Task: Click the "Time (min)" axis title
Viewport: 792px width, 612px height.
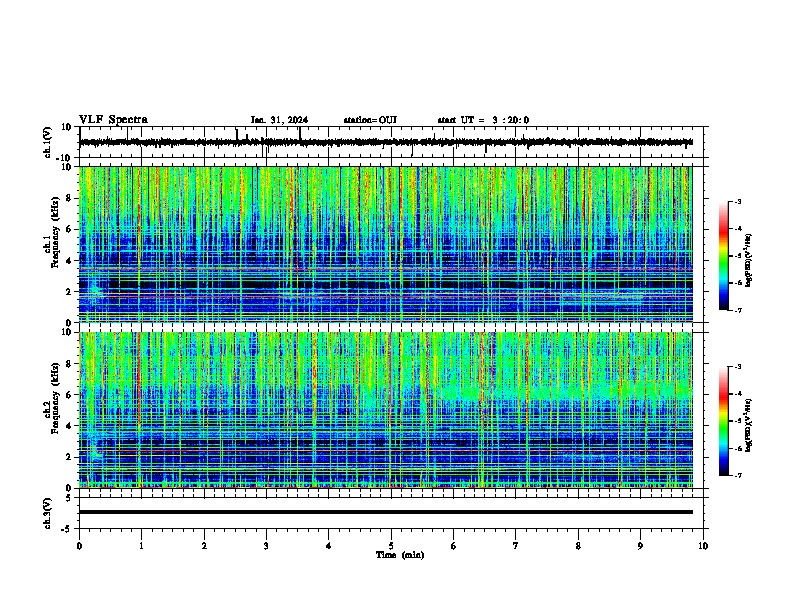Action: [400, 555]
